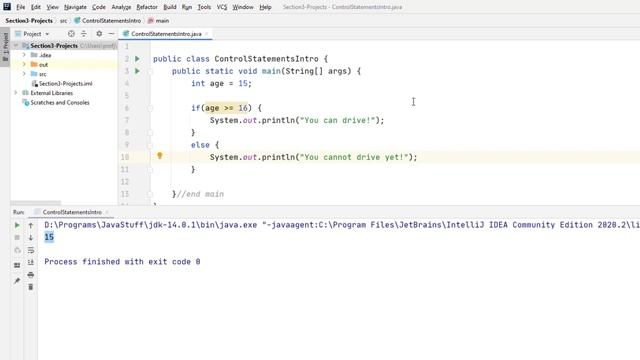
Task: Open the View menu
Action: [52, 7]
